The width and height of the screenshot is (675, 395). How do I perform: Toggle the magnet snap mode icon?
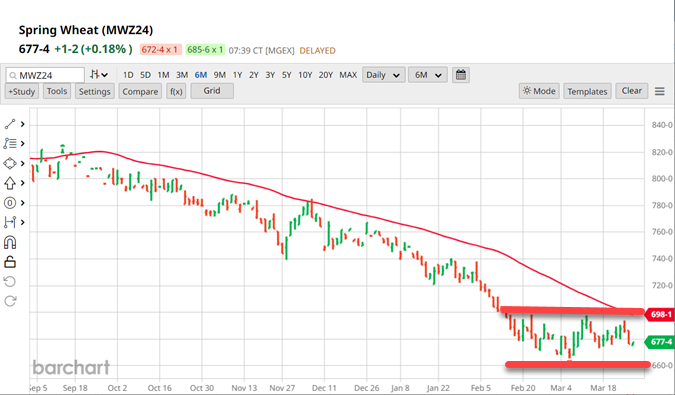[x=10, y=242]
